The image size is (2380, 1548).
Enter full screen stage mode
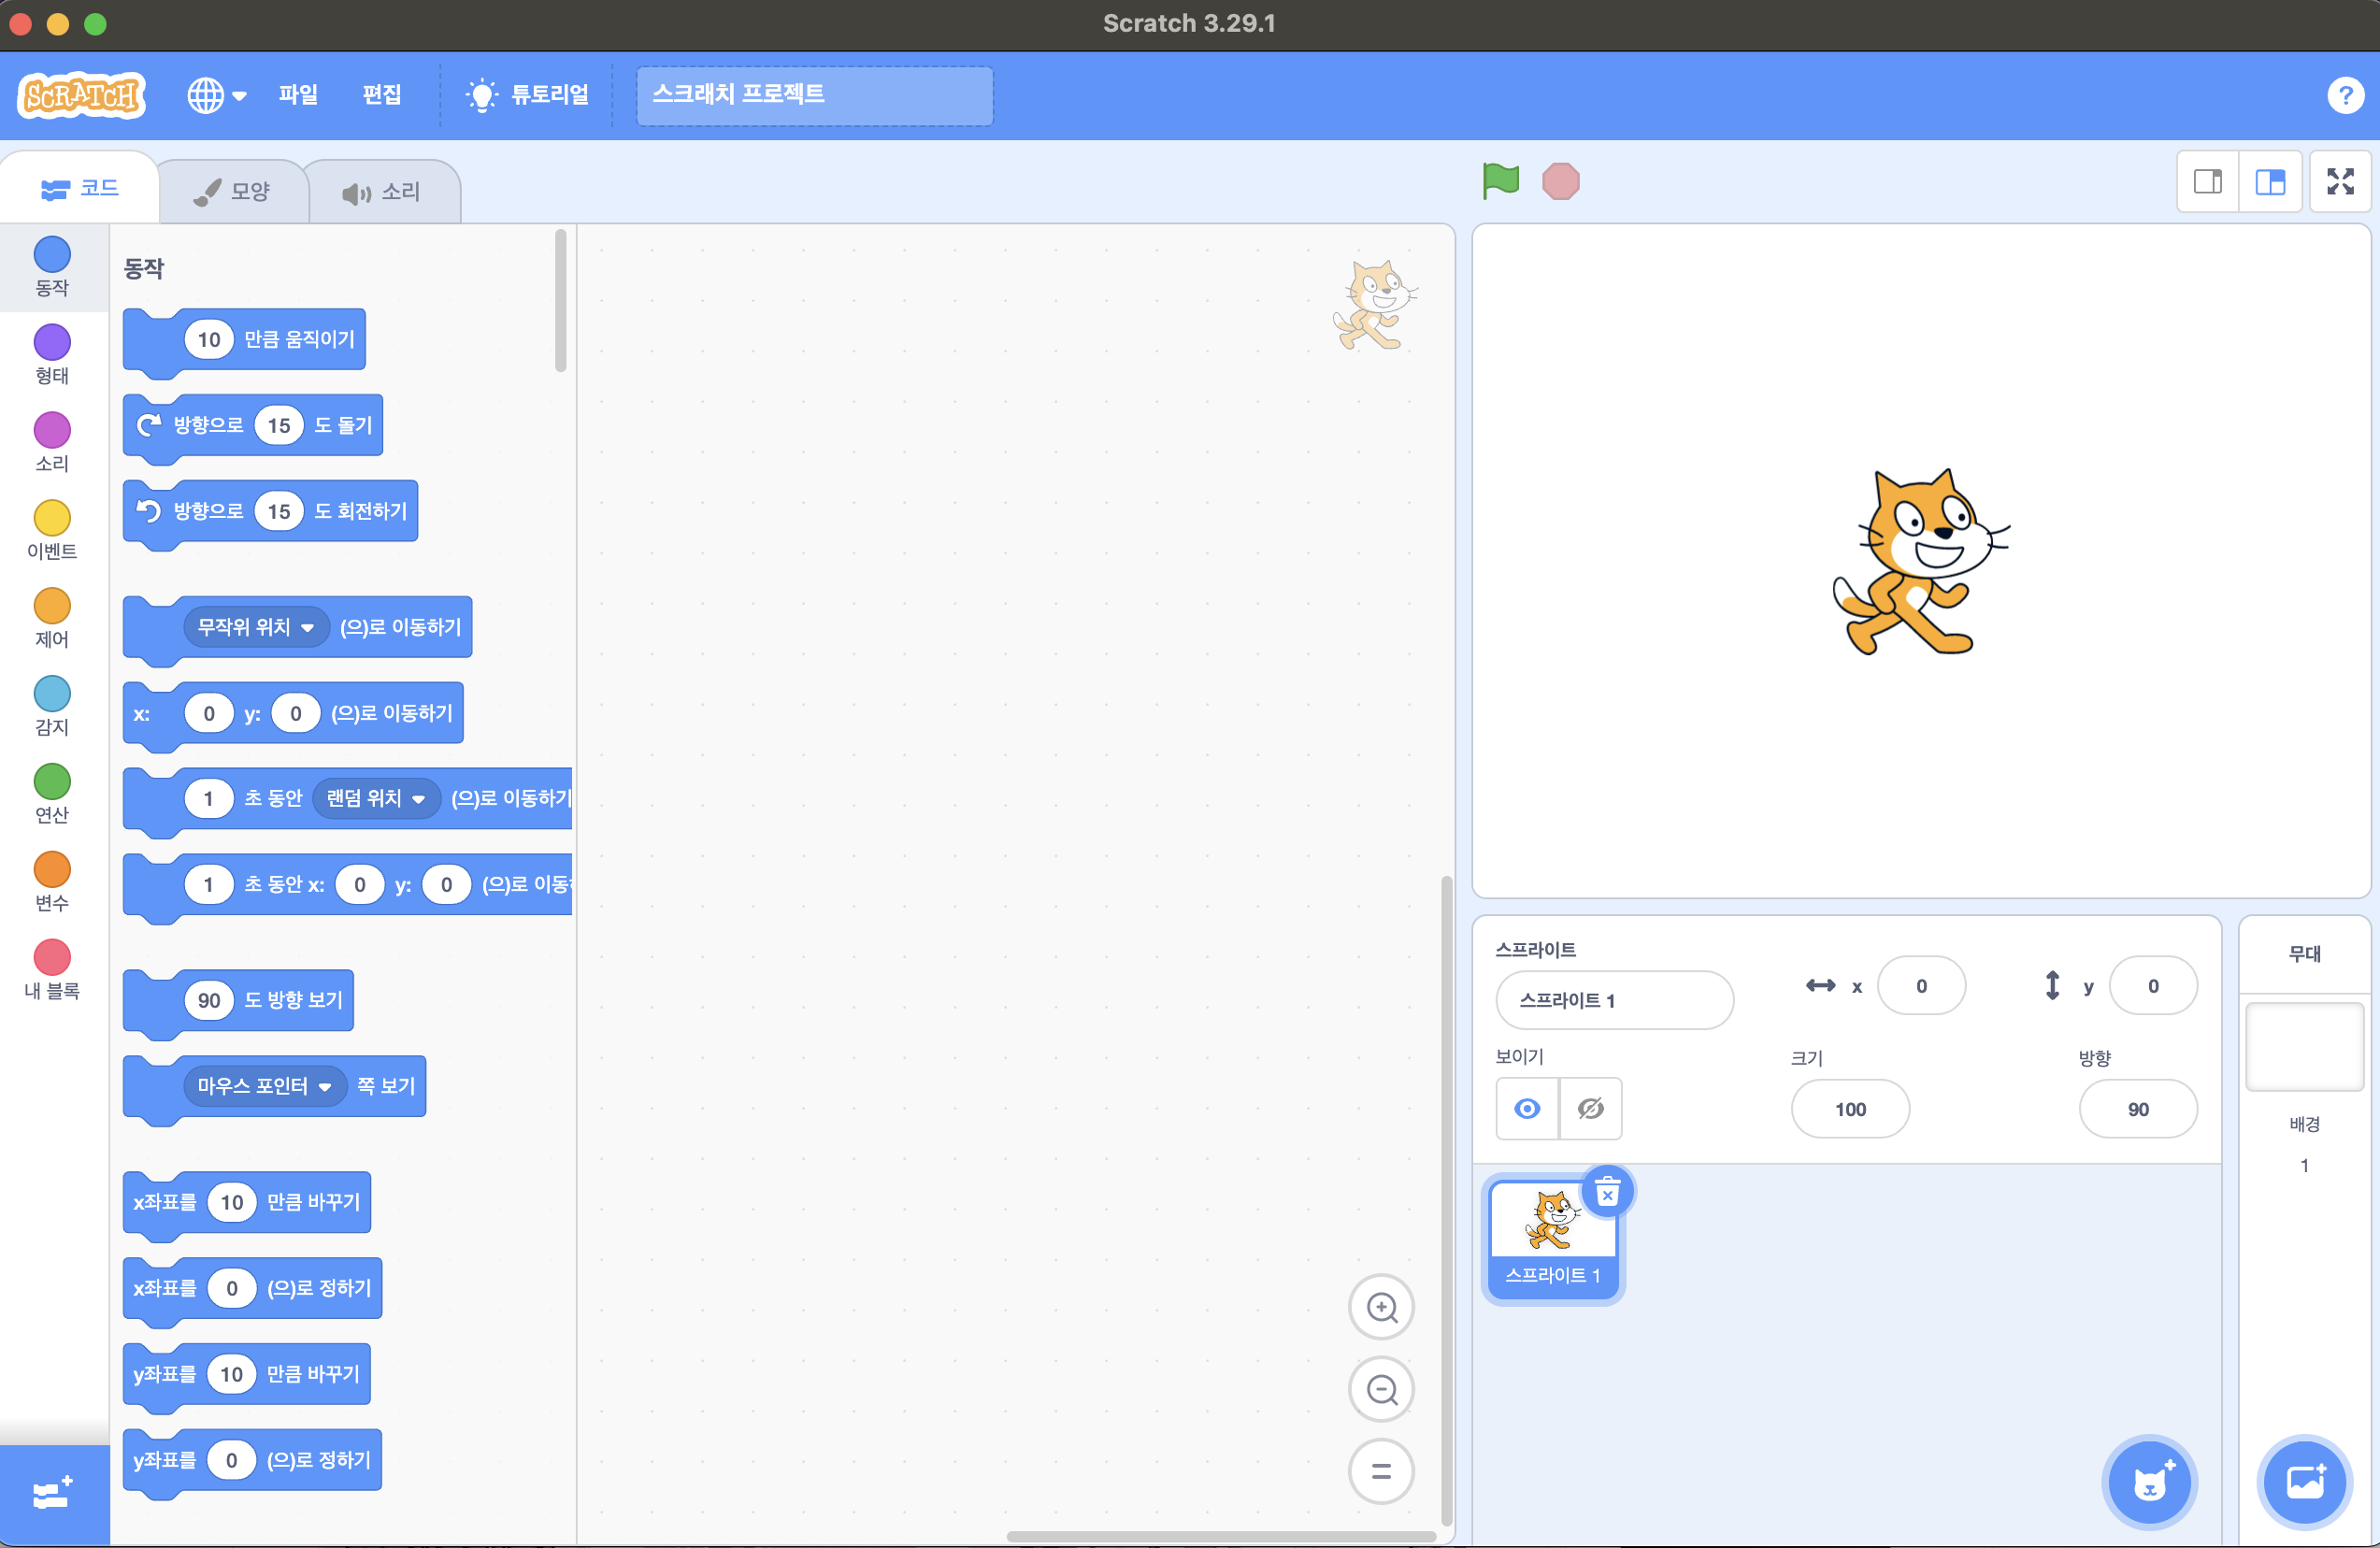[2340, 181]
